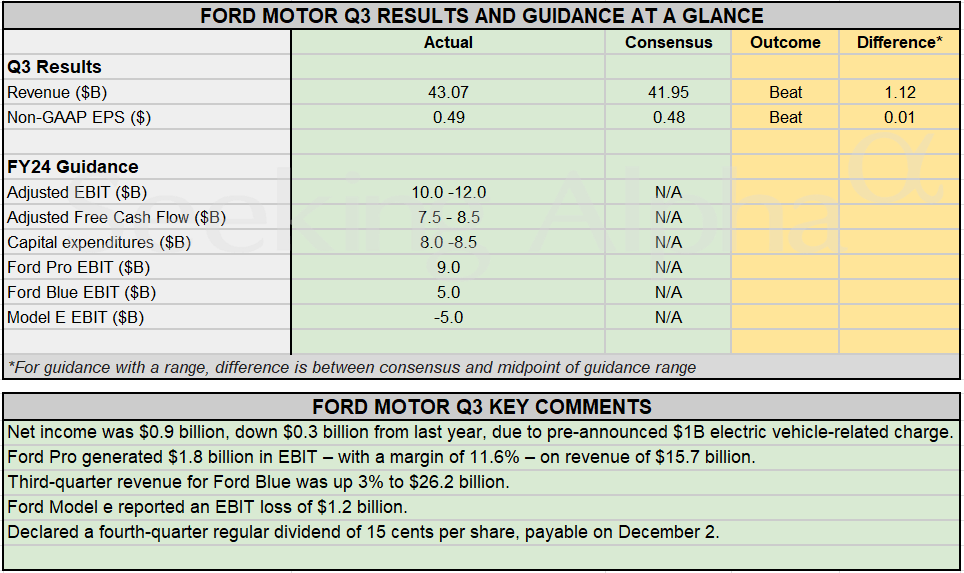Click the Revenue actual value 43.07
The width and height of the screenshot is (964, 573).
pos(448,92)
